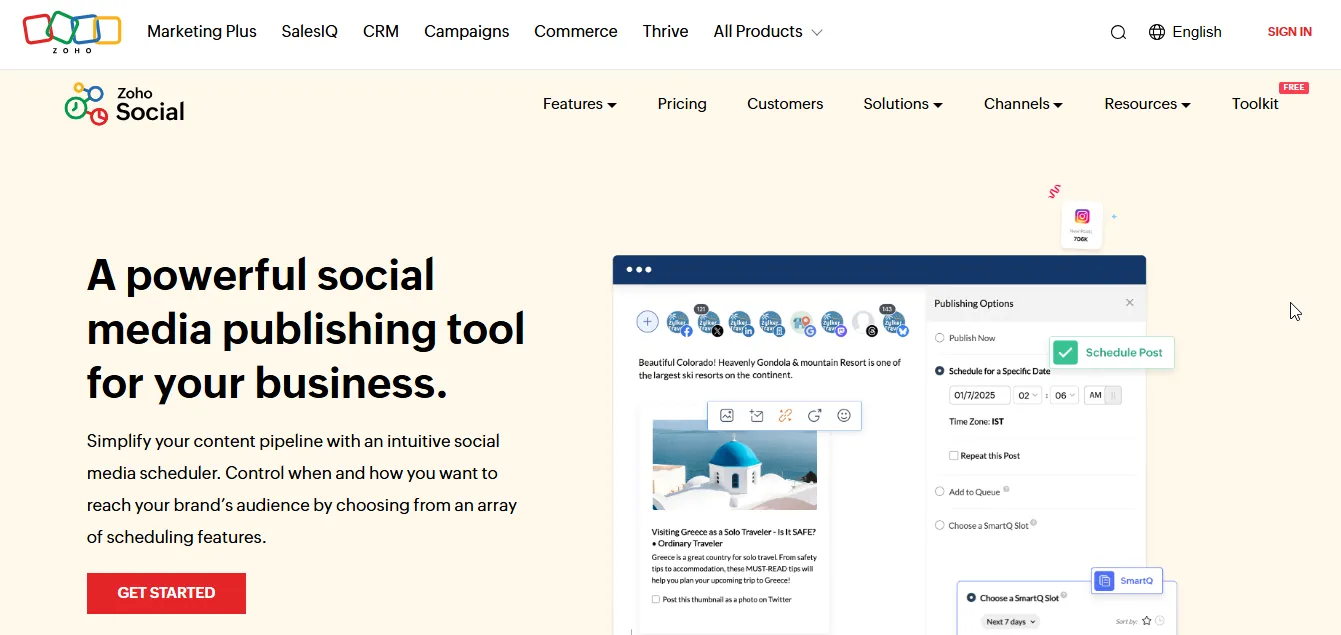Open Commerce from the top menu
This screenshot has width=1341, height=635.
point(576,32)
